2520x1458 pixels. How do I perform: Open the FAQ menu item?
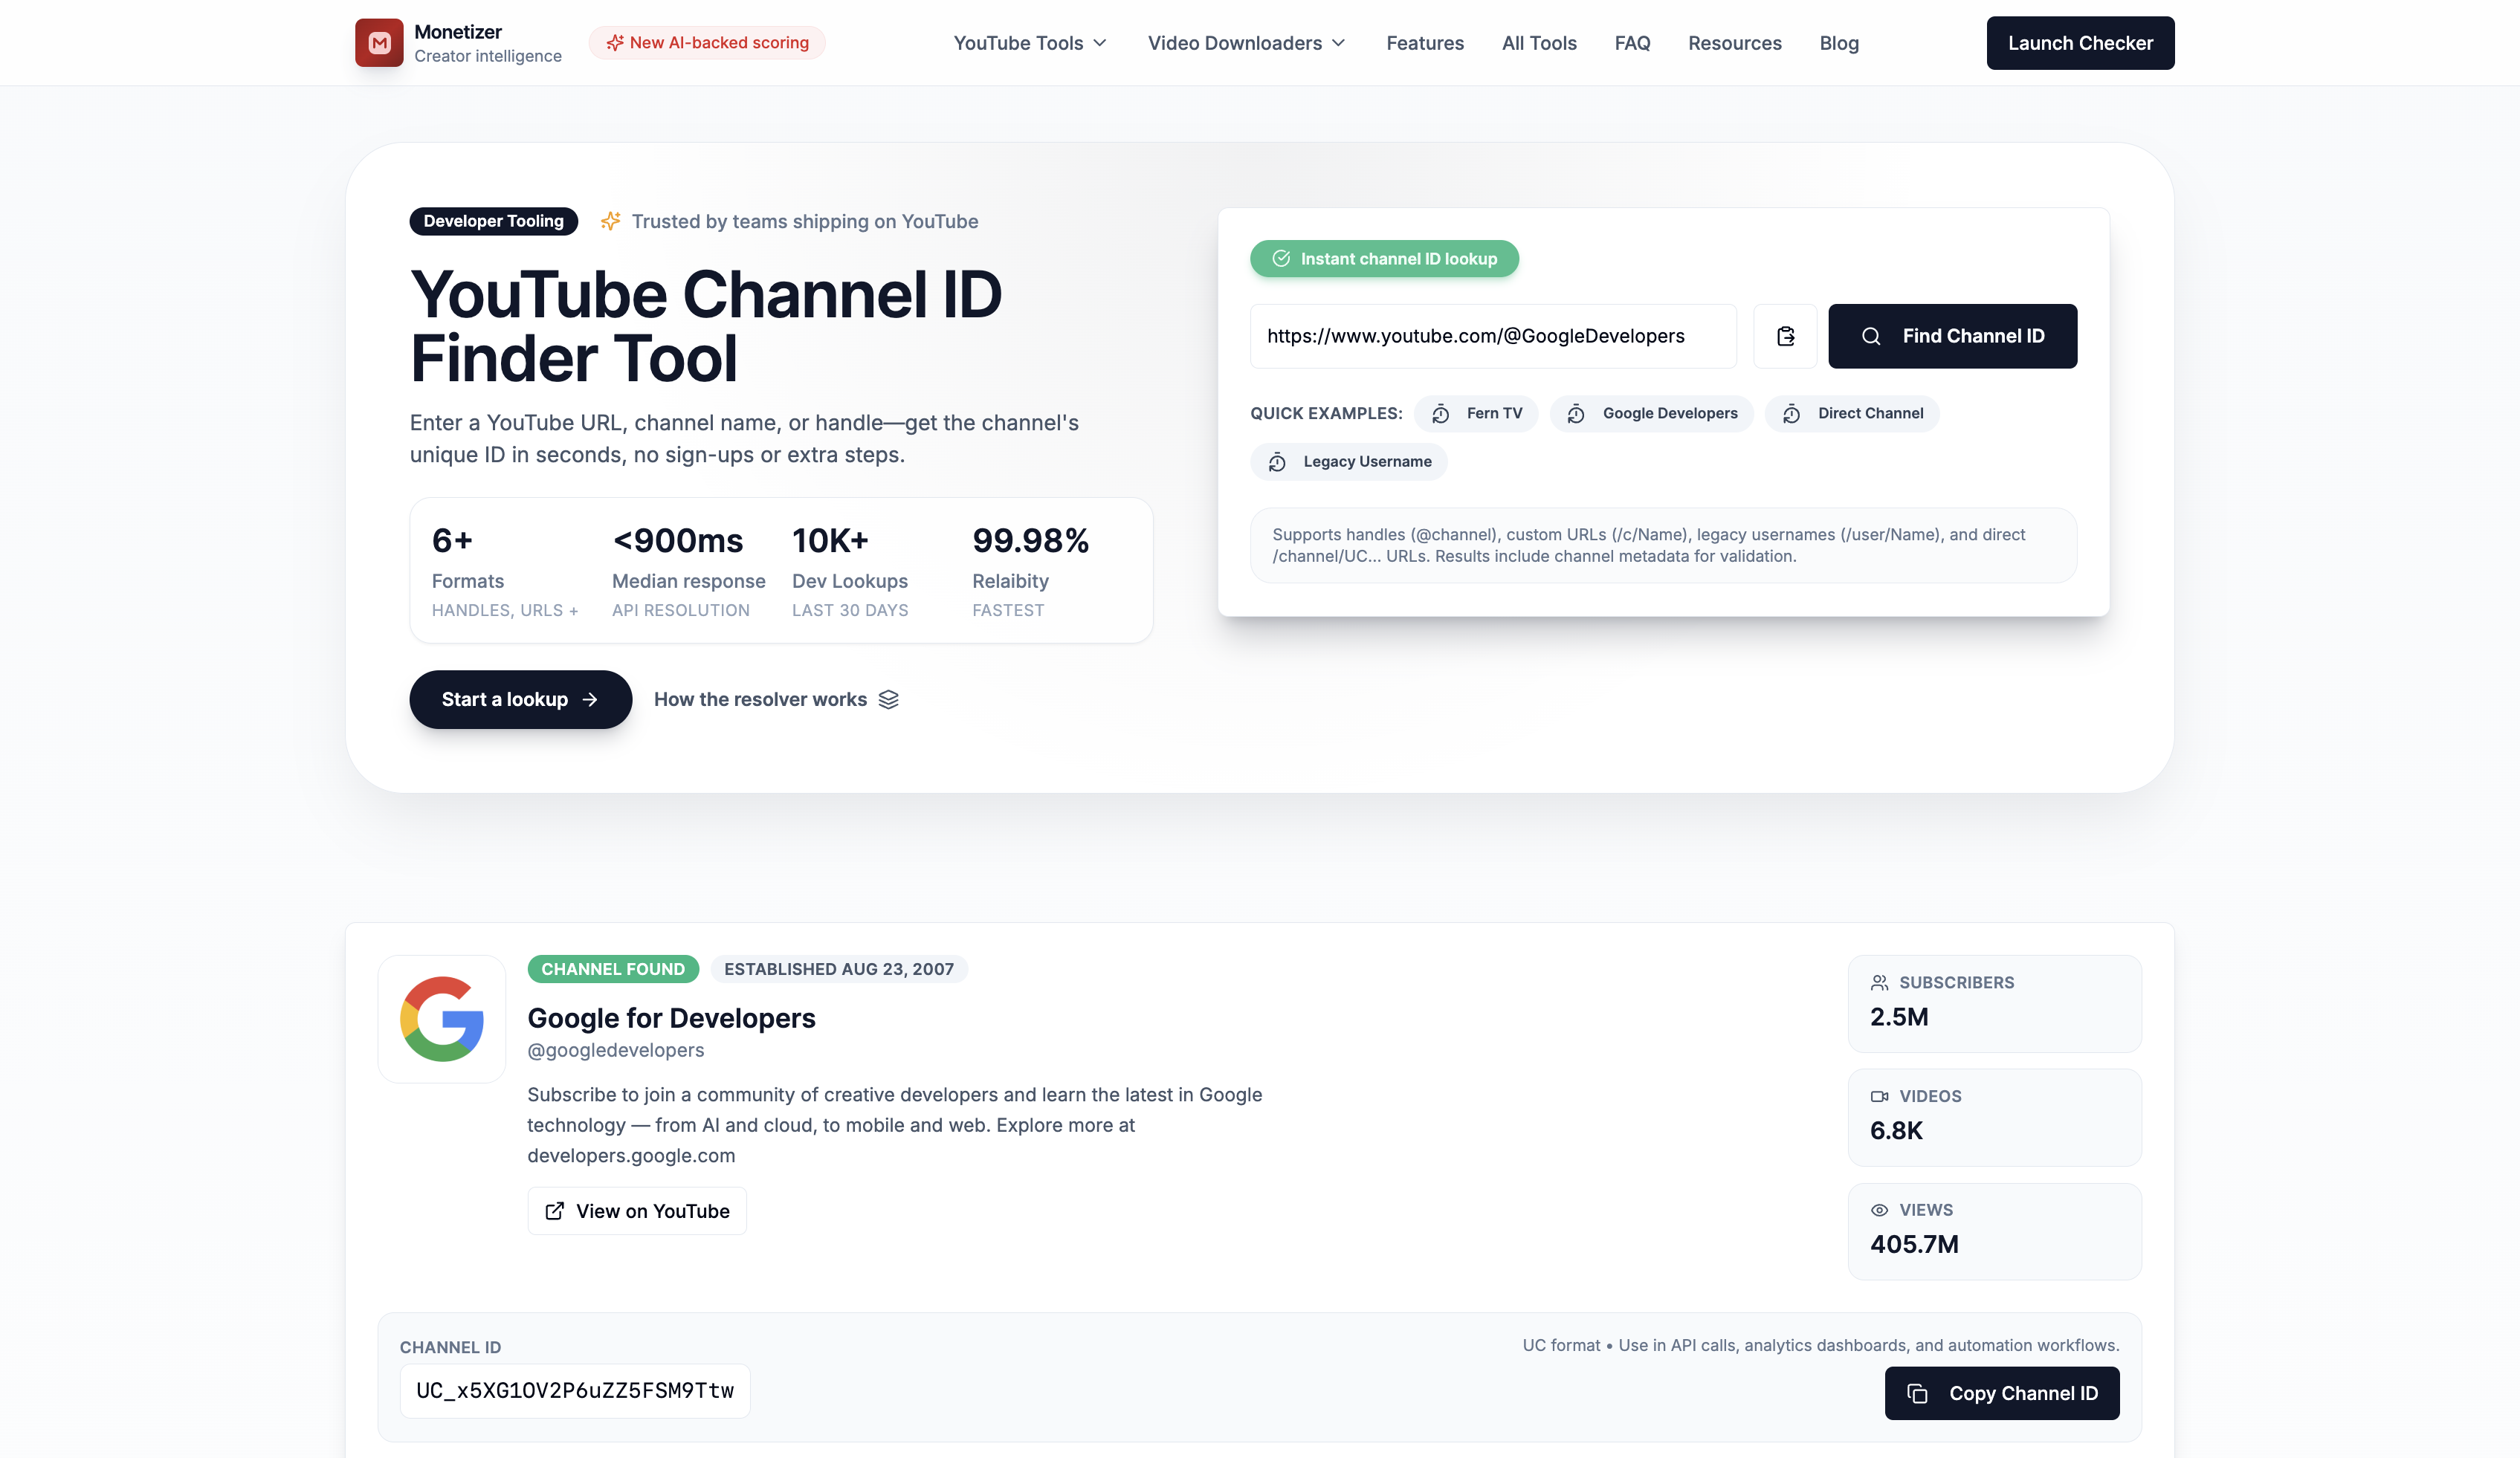1632,43
